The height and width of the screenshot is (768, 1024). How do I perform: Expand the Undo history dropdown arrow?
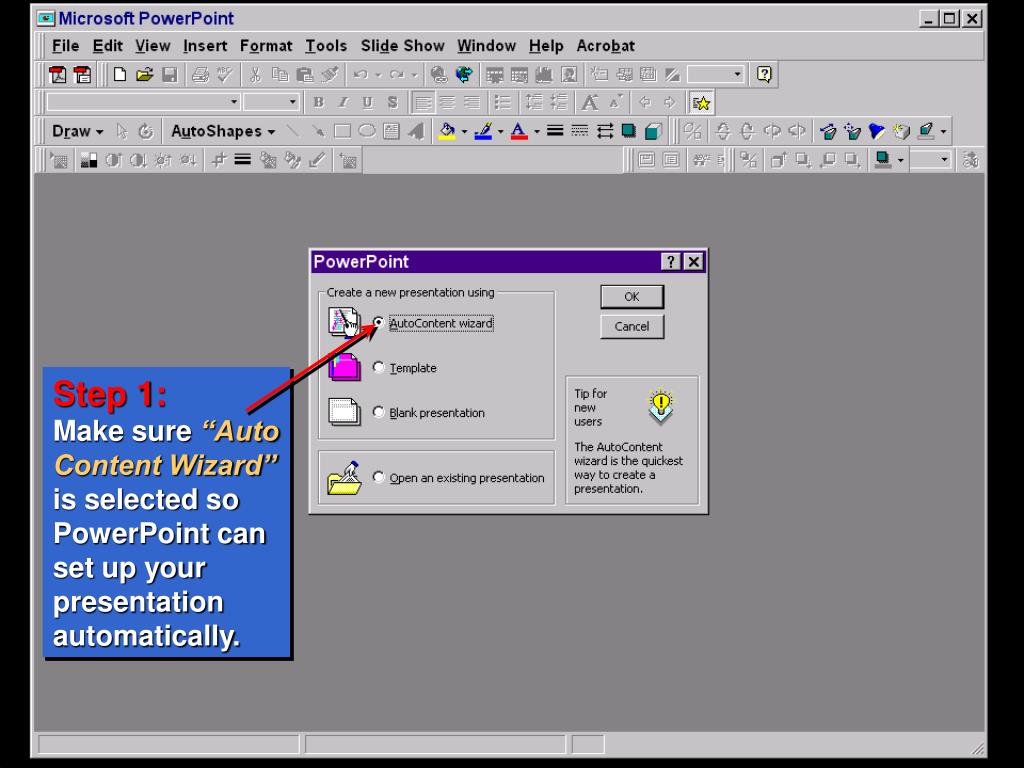coord(377,75)
